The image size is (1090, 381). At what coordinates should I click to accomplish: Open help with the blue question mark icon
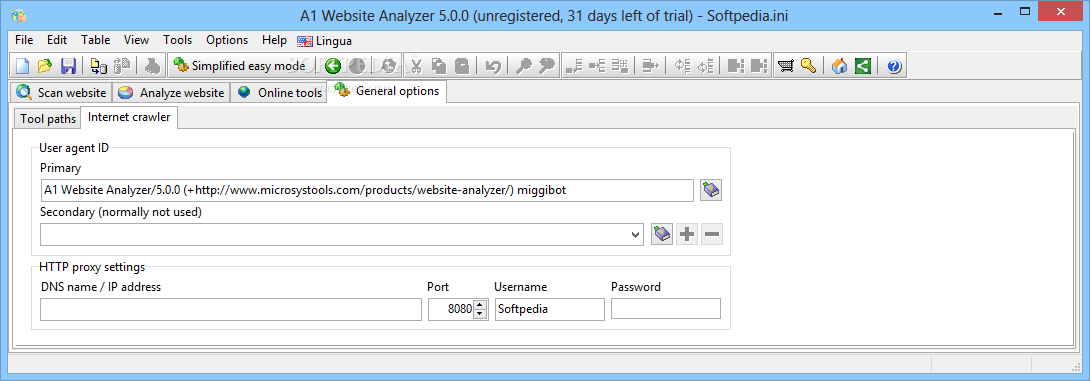coord(894,66)
